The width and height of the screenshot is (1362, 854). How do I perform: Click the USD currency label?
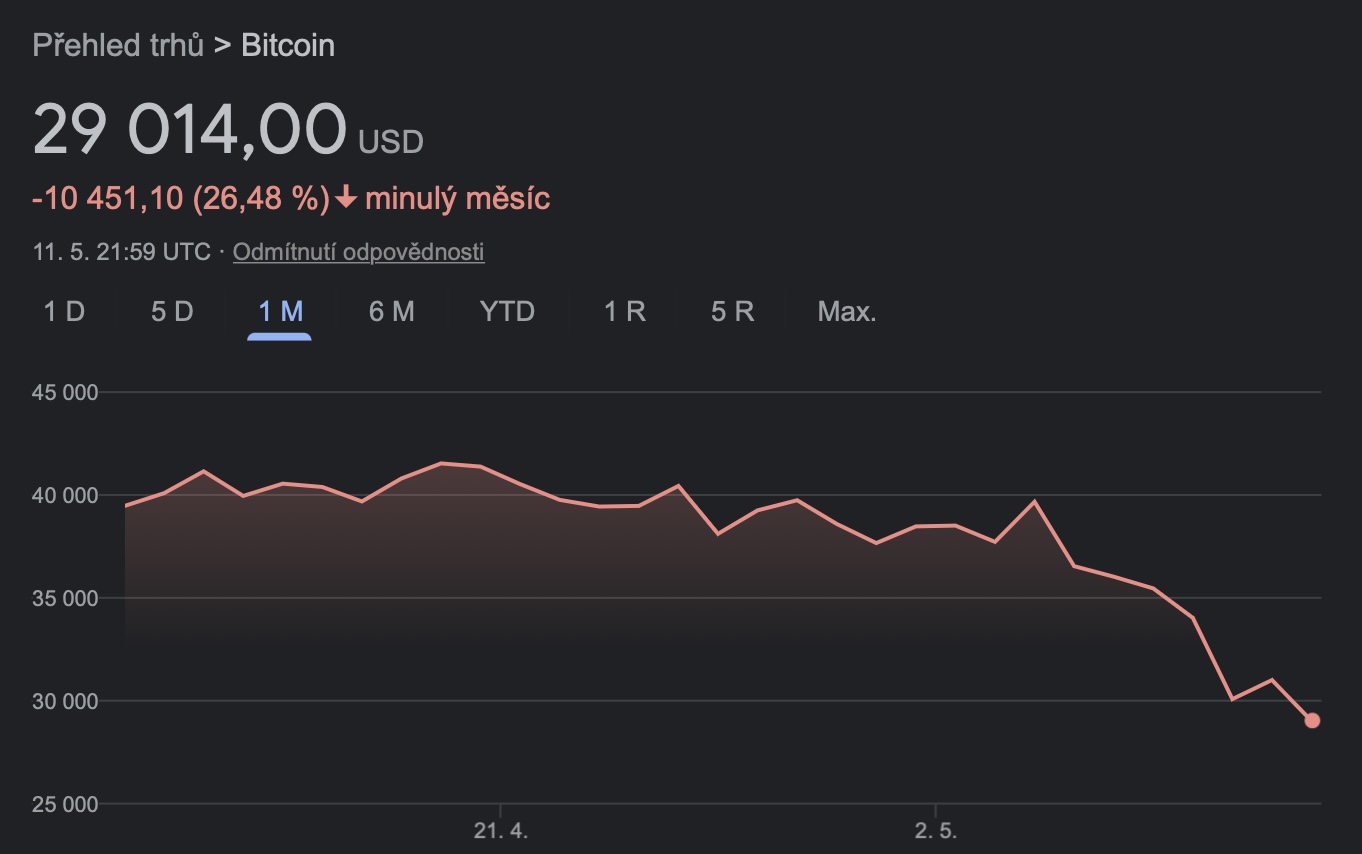point(391,143)
